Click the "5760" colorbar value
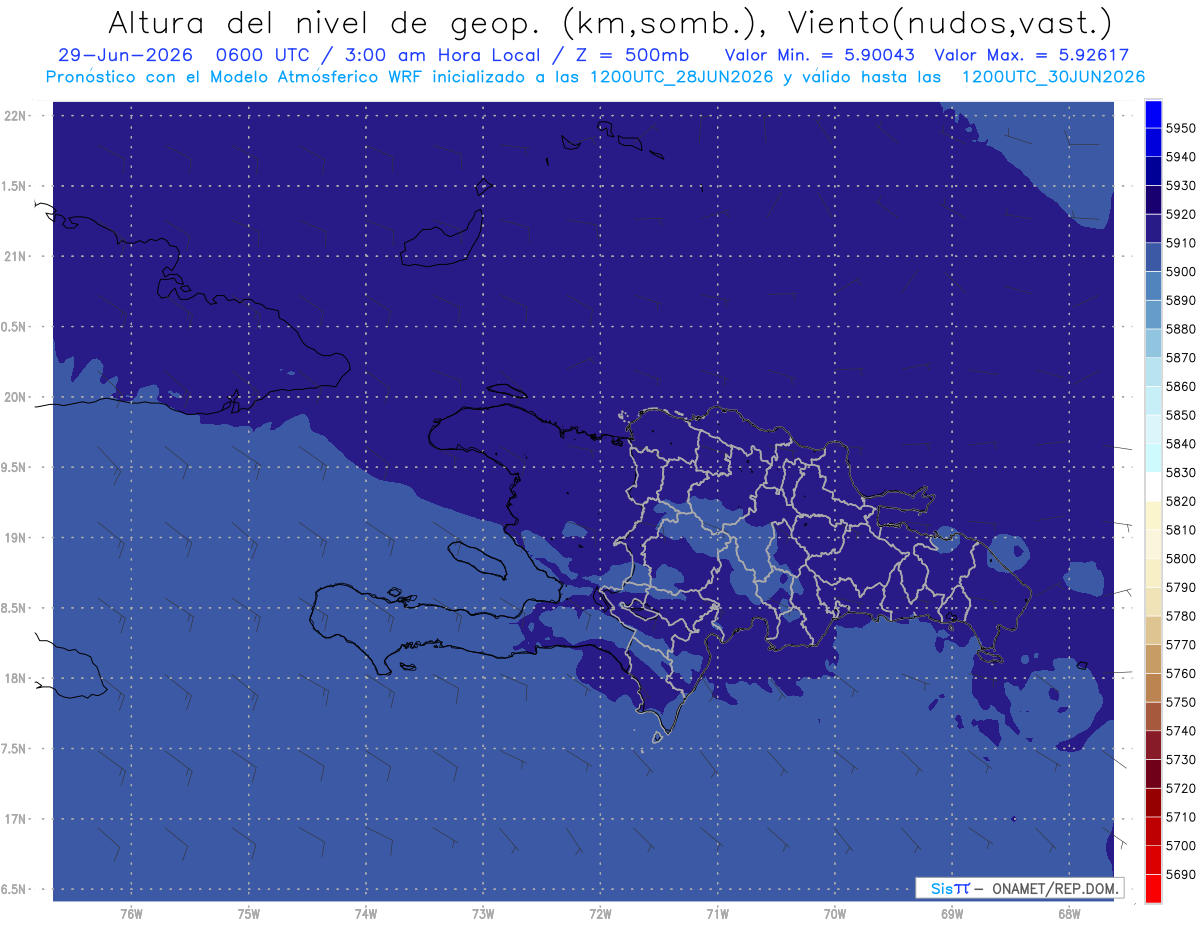The height and width of the screenshot is (927, 1200). [1180, 673]
